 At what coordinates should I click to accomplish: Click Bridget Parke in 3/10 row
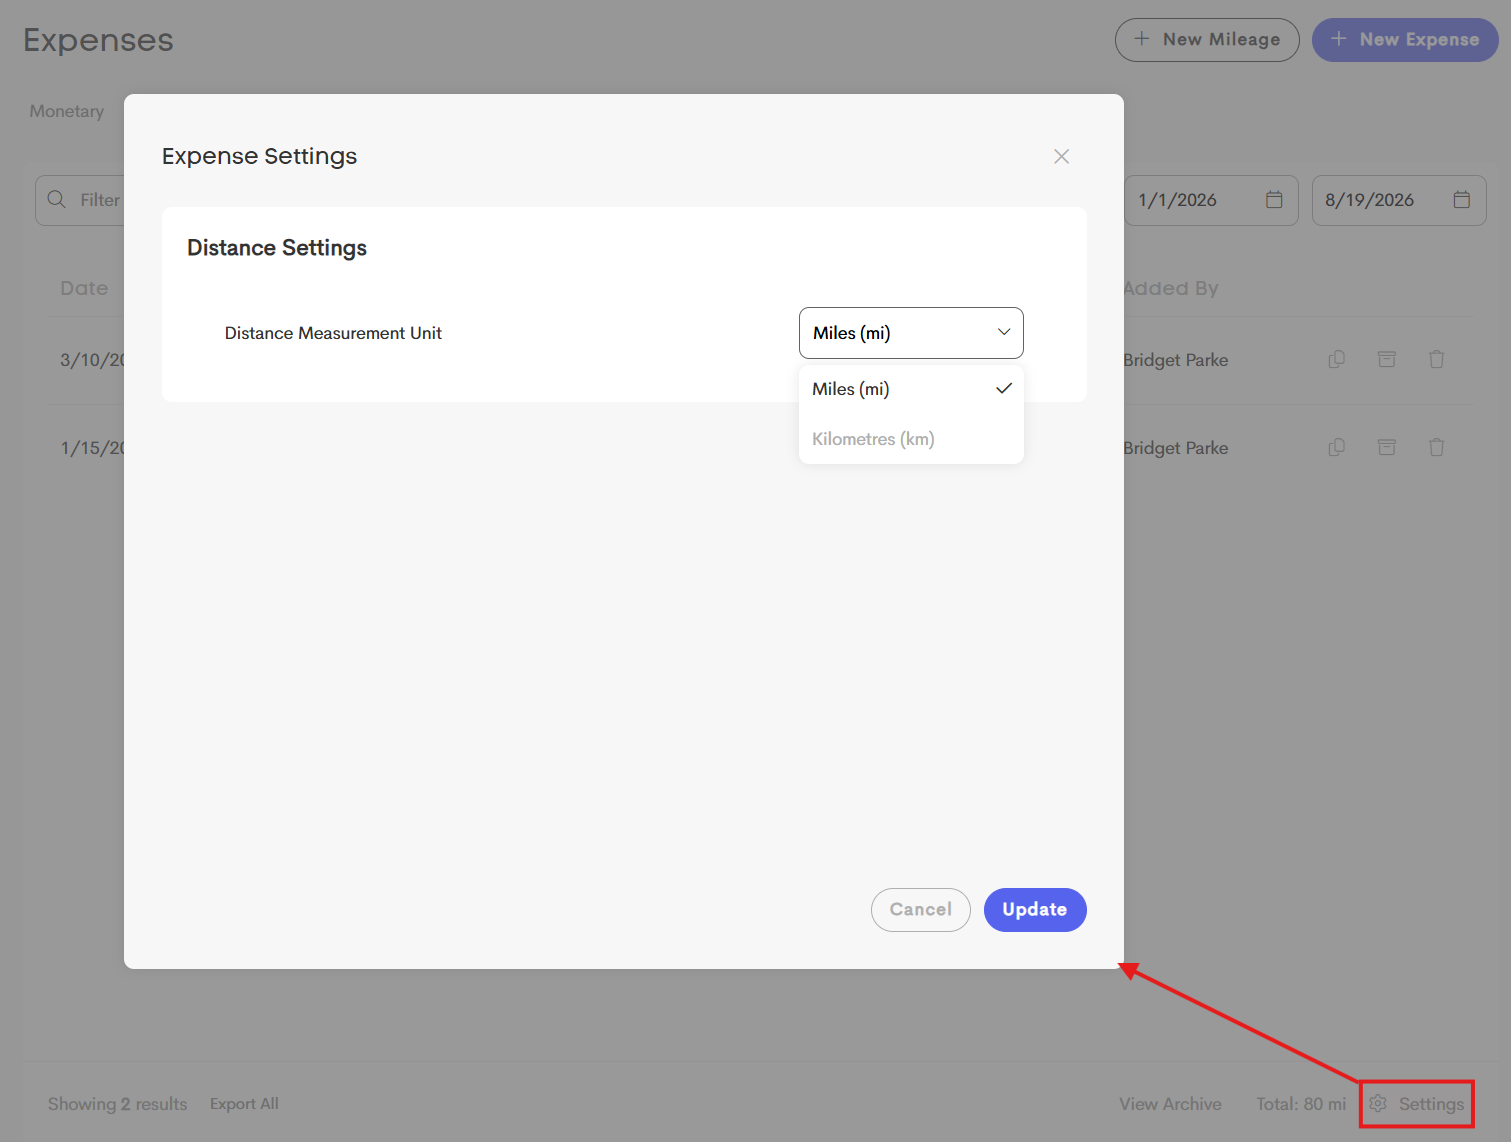coord(1176,360)
